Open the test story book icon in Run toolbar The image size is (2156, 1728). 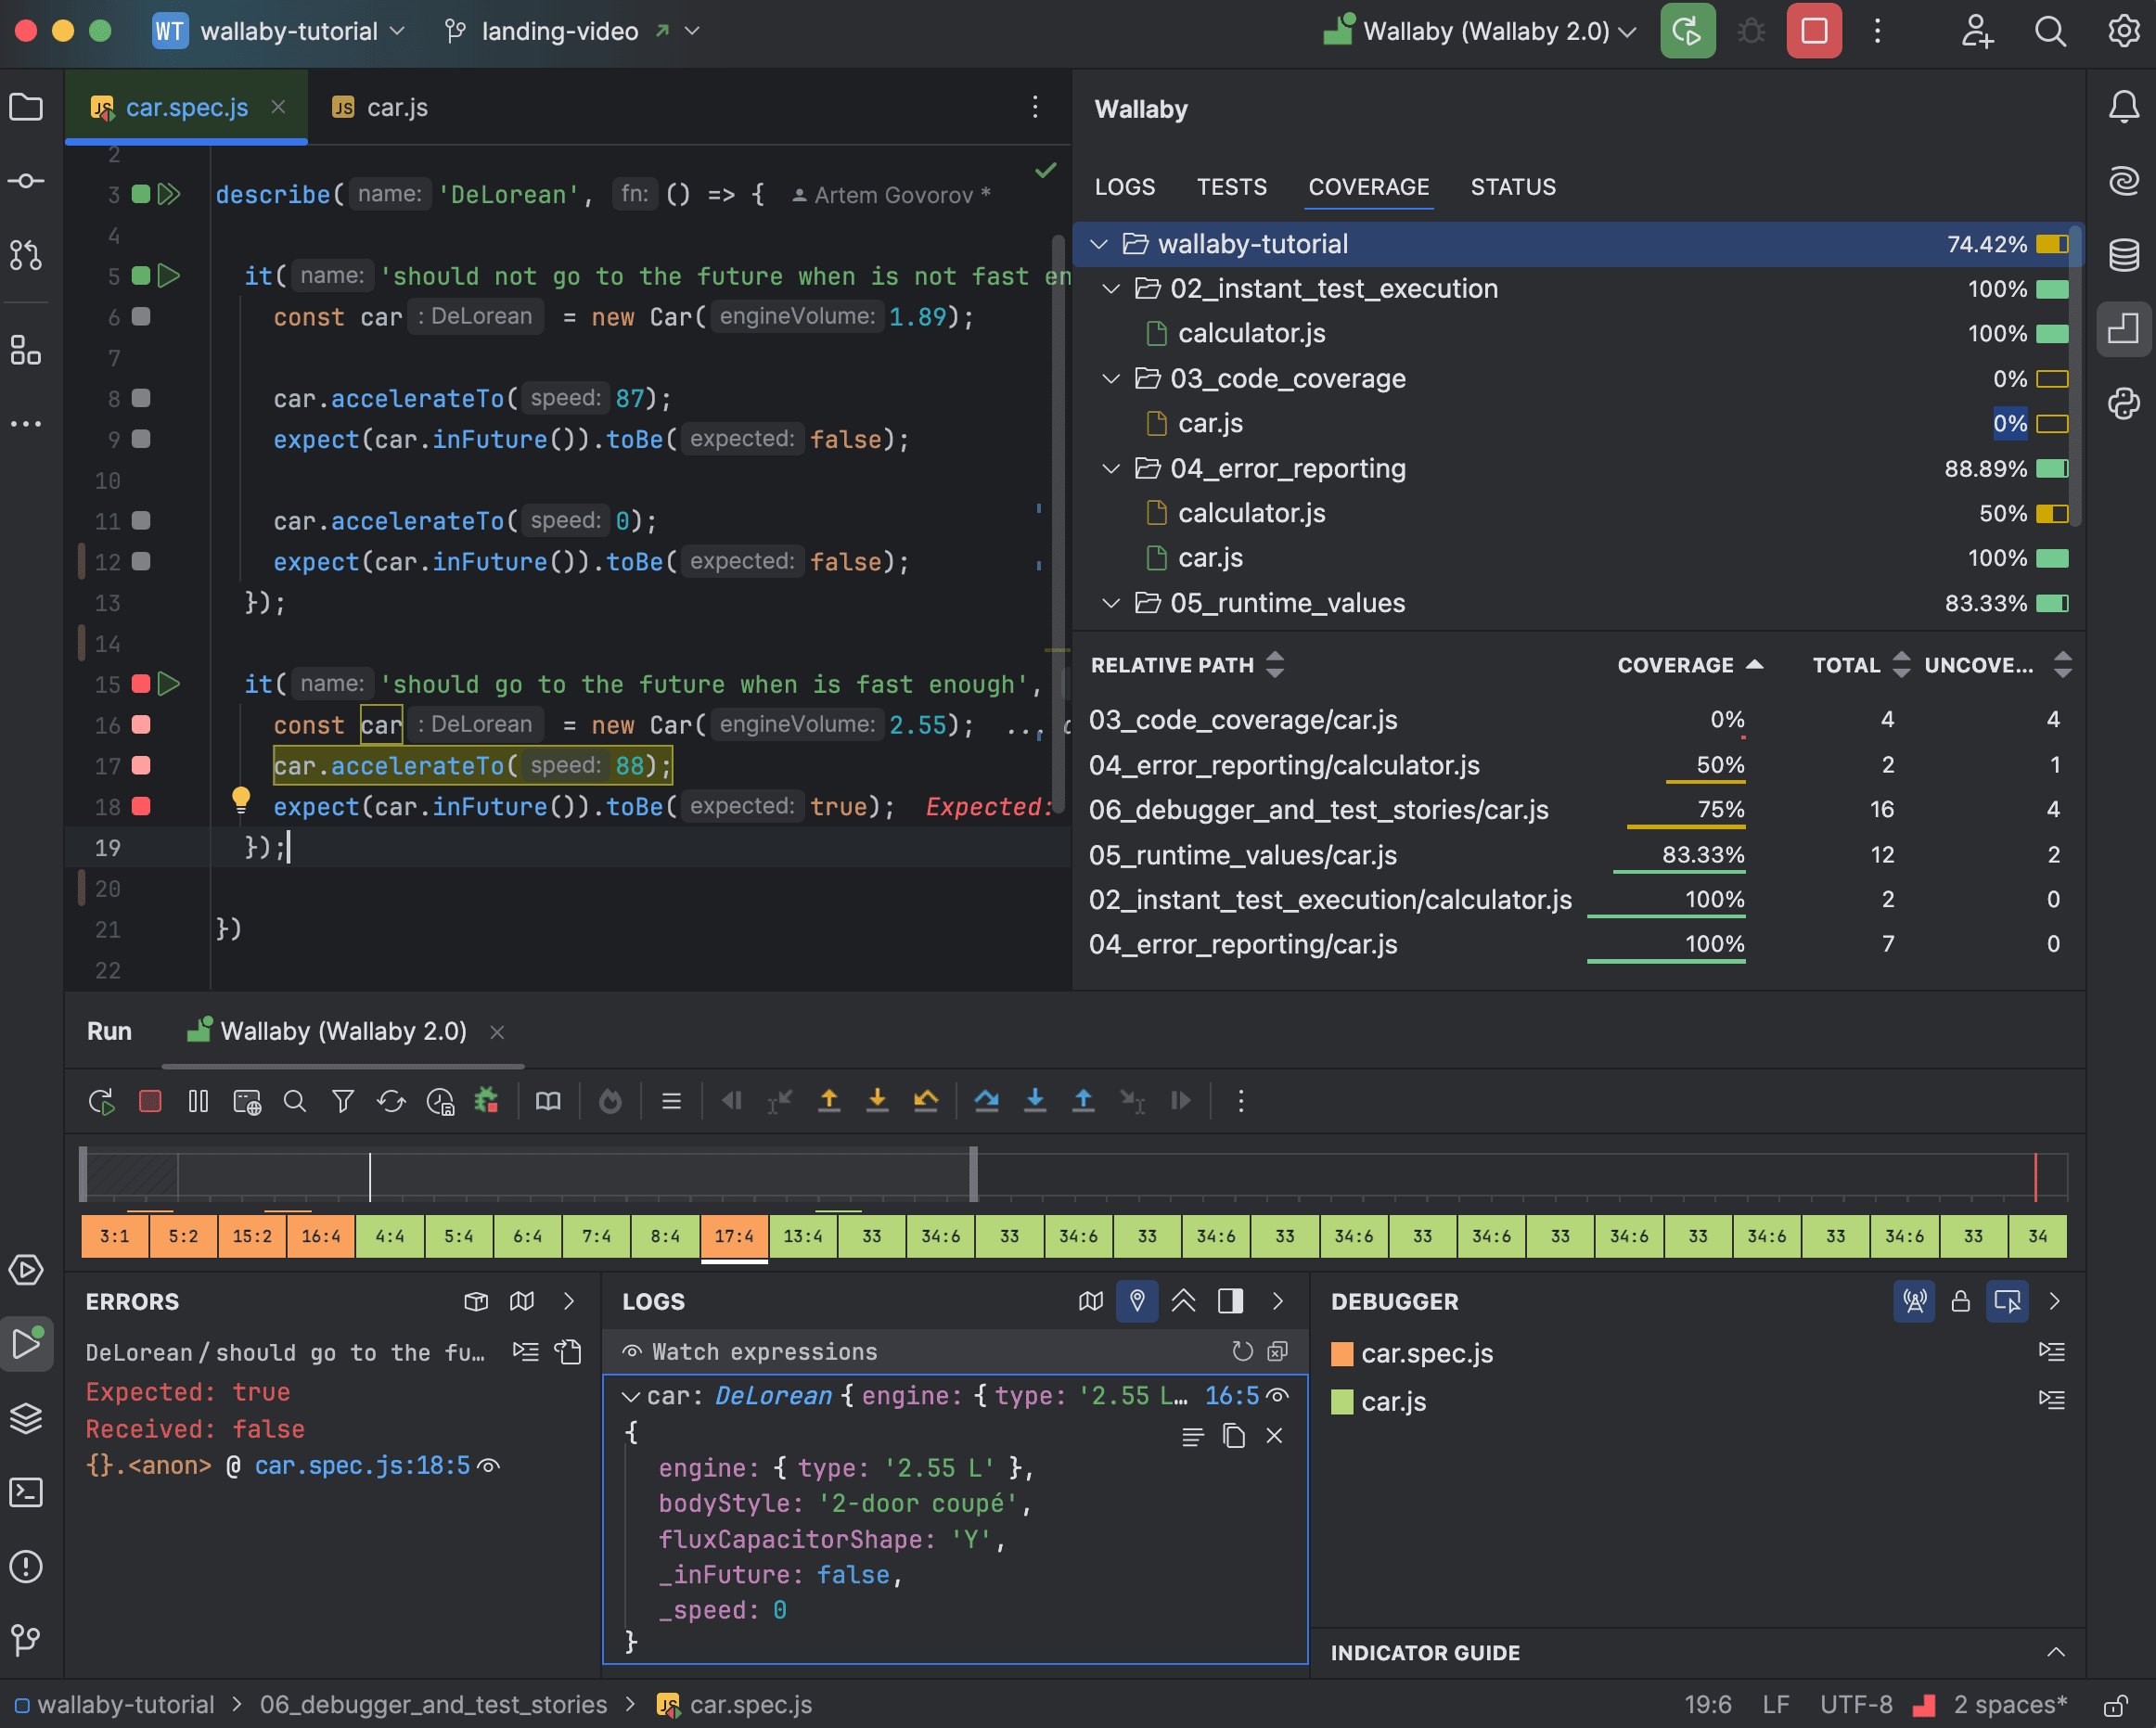pos(548,1101)
